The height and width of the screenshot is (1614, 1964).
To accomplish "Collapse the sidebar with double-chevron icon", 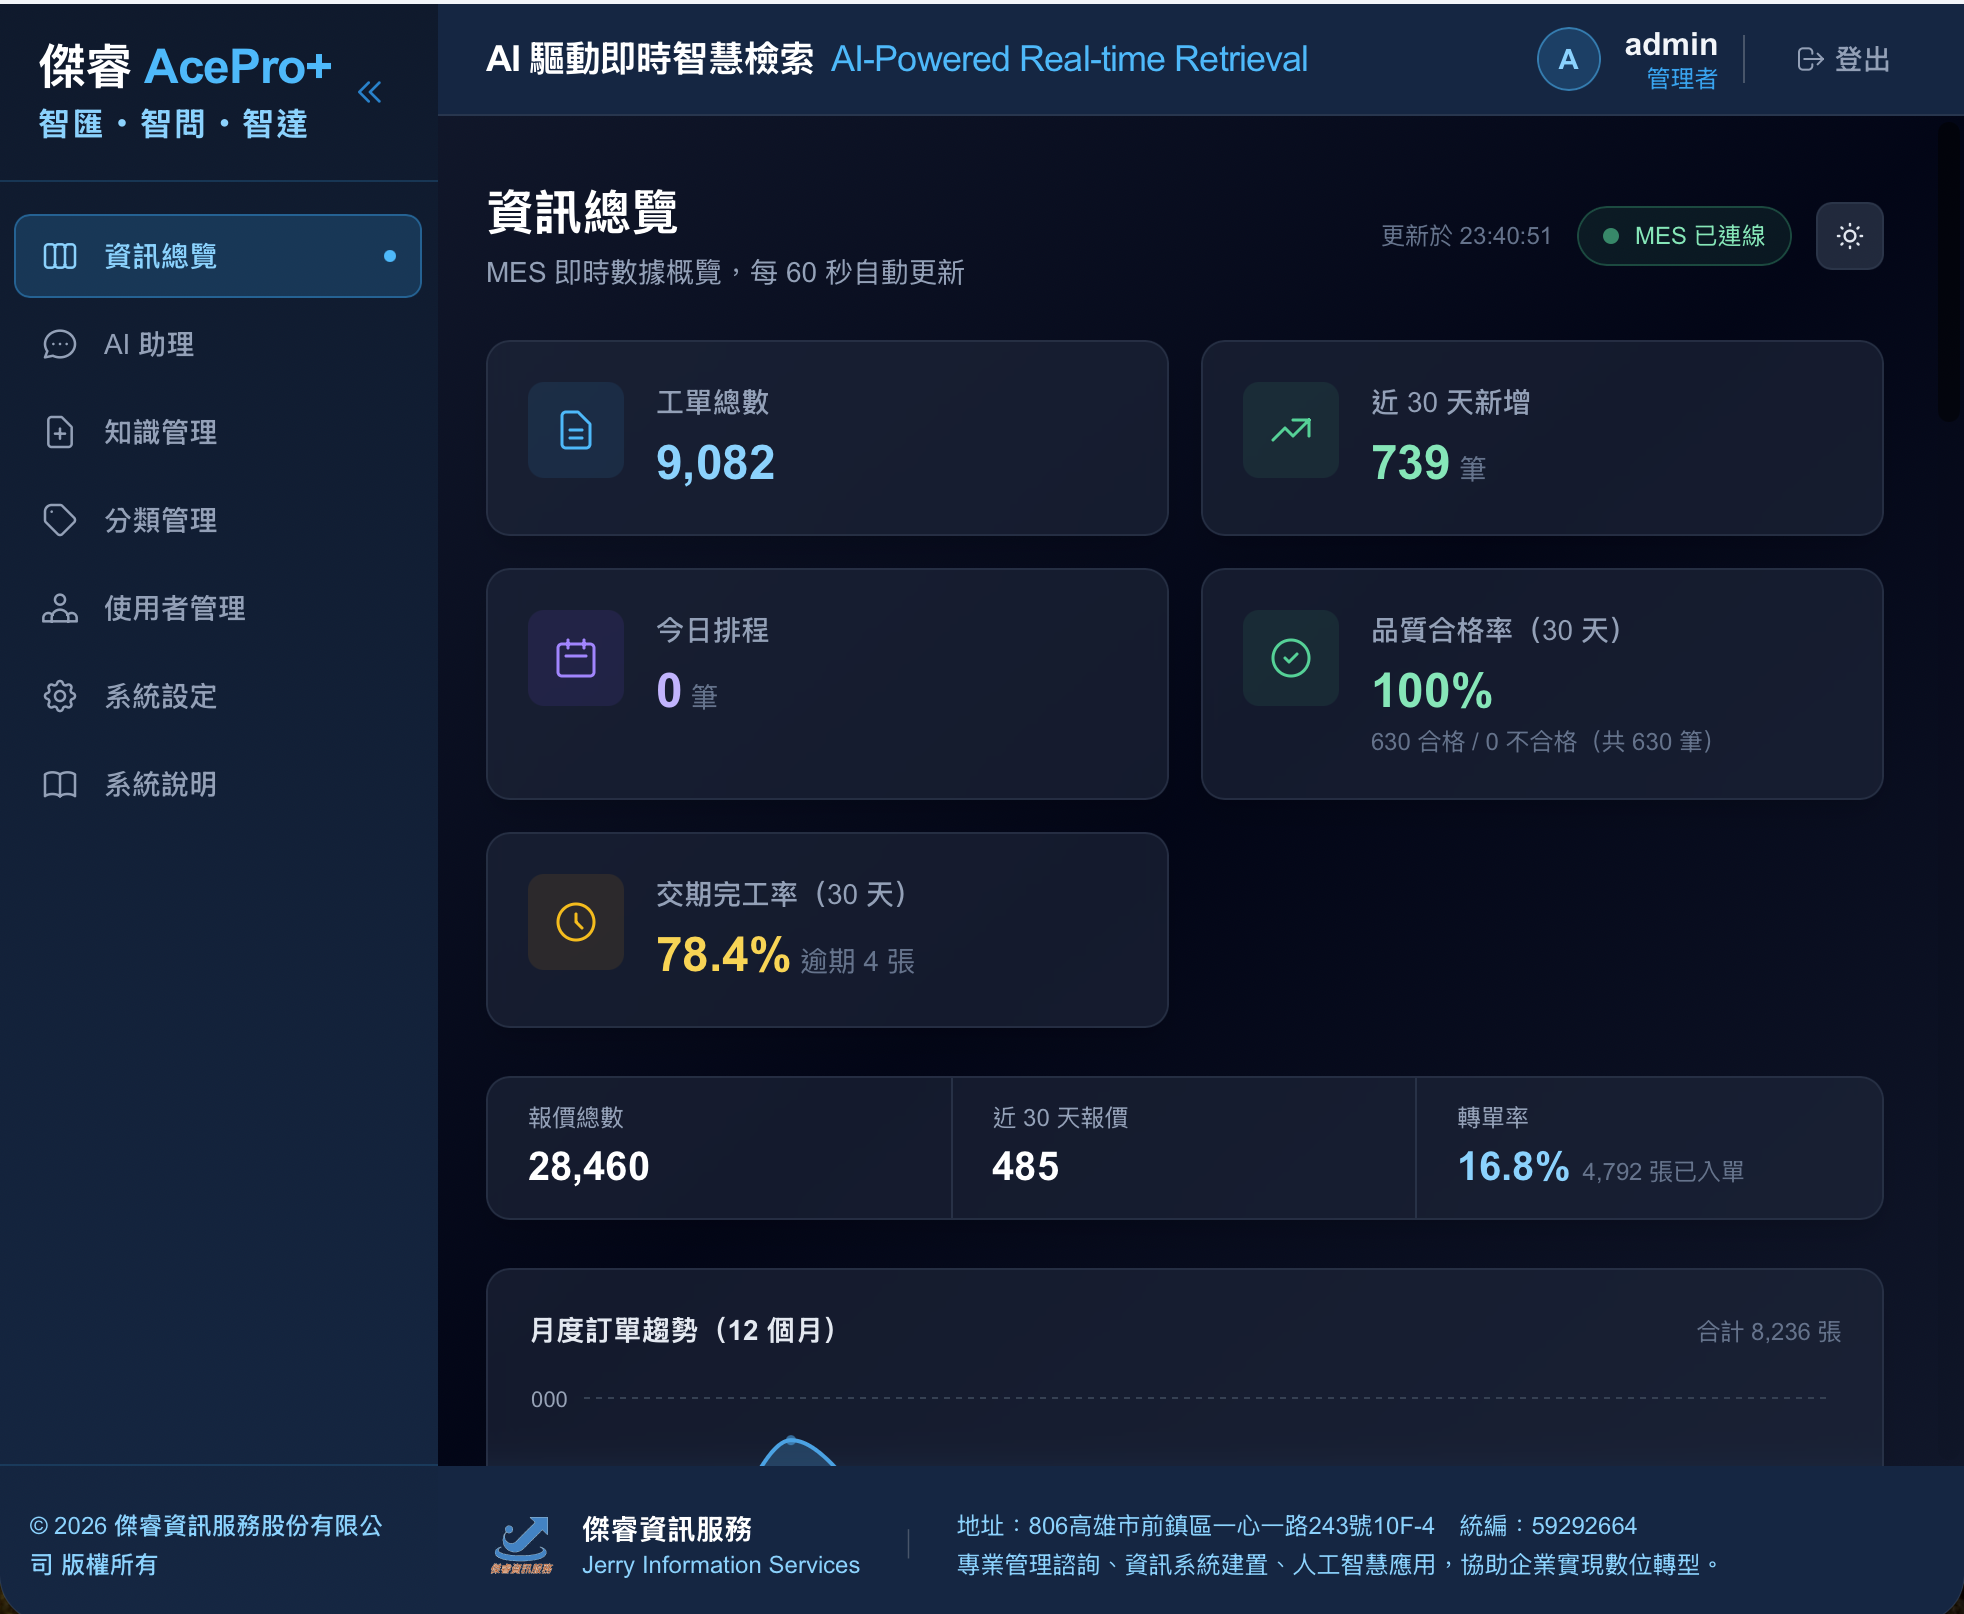I will click(x=370, y=92).
